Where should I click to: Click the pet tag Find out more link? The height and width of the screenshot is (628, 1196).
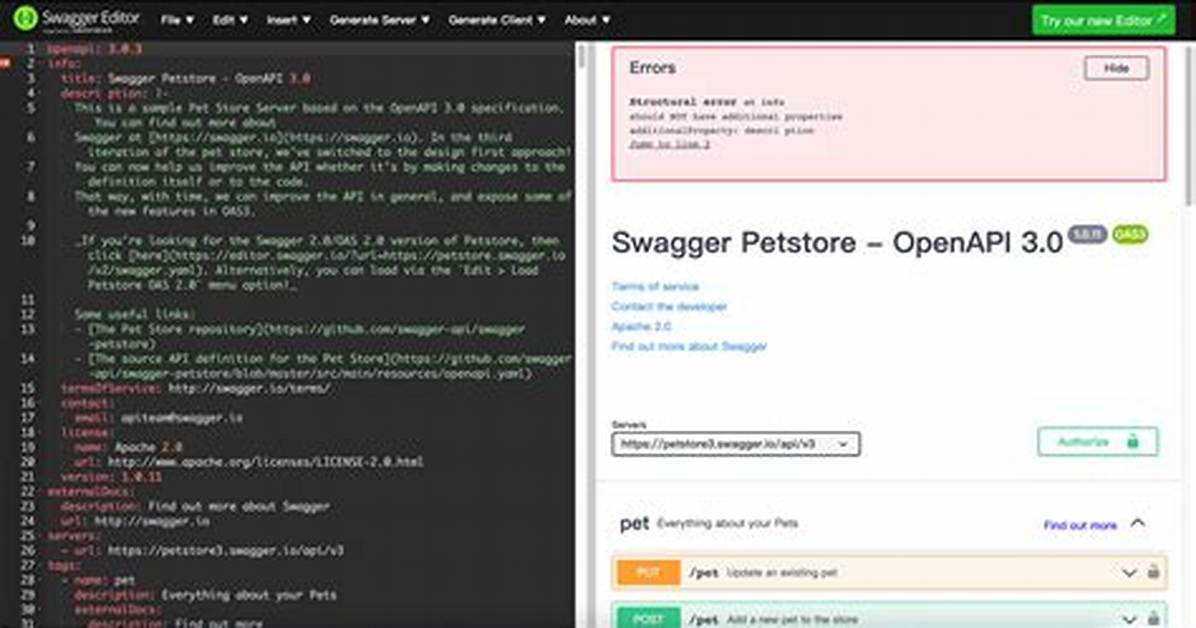pyautogui.click(x=1079, y=525)
